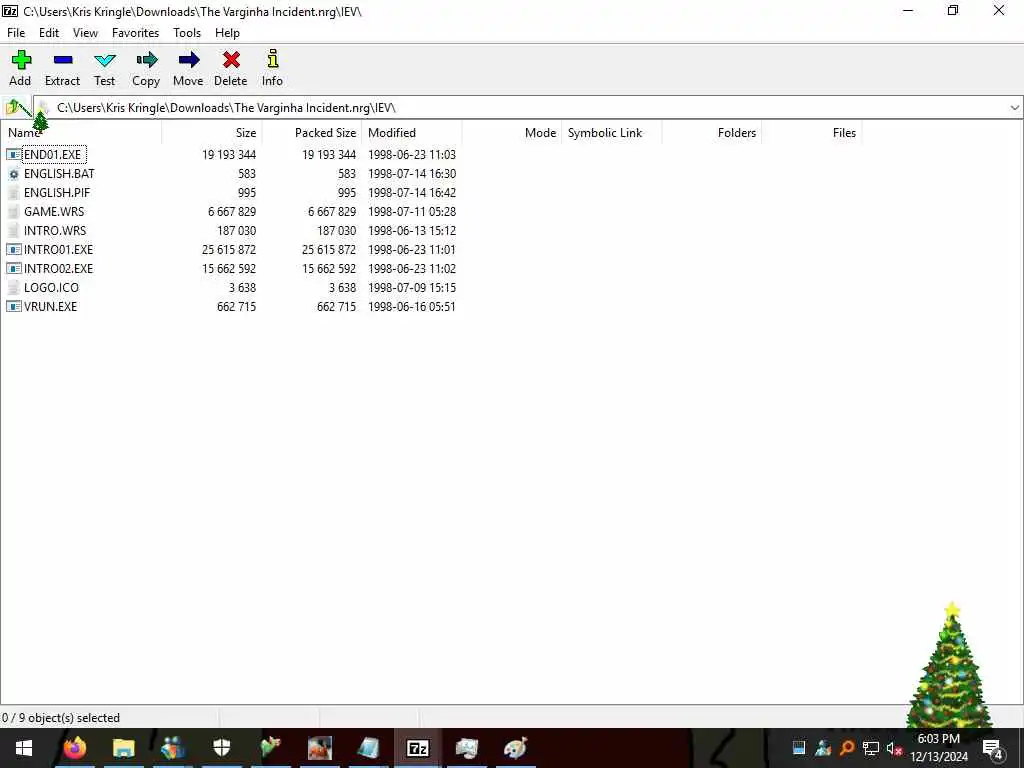Click the 25 615 872 size value

click(229, 249)
